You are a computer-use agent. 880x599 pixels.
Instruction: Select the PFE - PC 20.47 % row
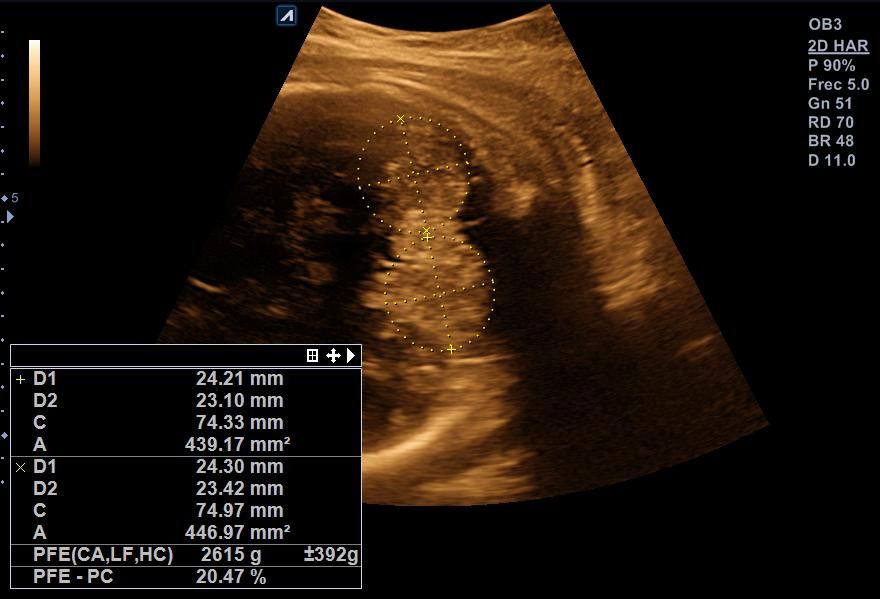click(186, 577)
